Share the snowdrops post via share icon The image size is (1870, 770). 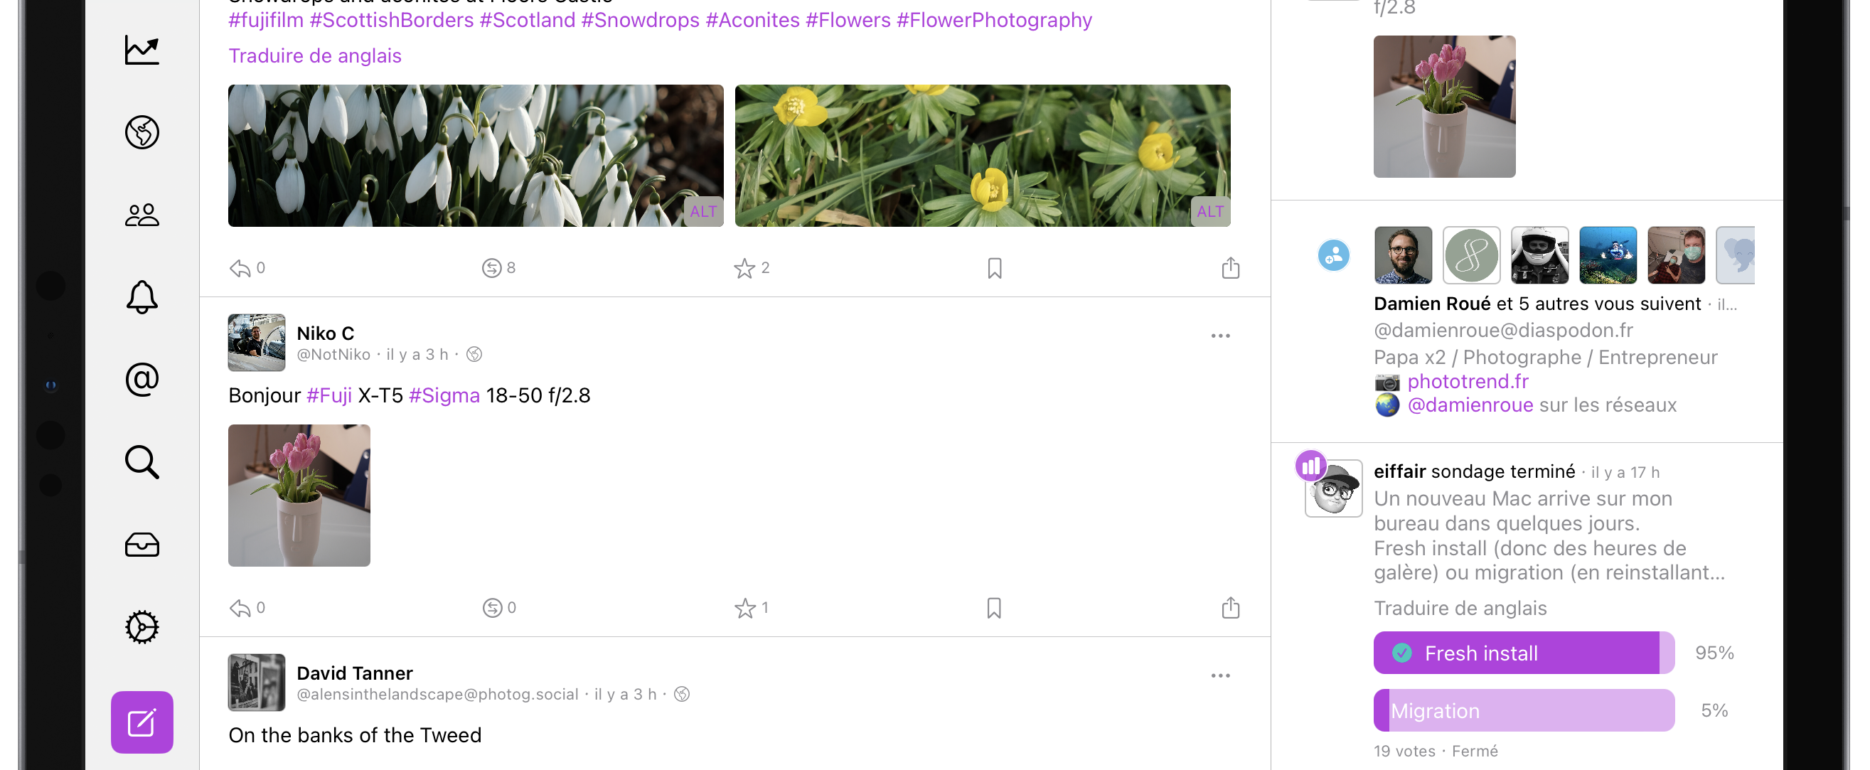(x=1231, y=268)
